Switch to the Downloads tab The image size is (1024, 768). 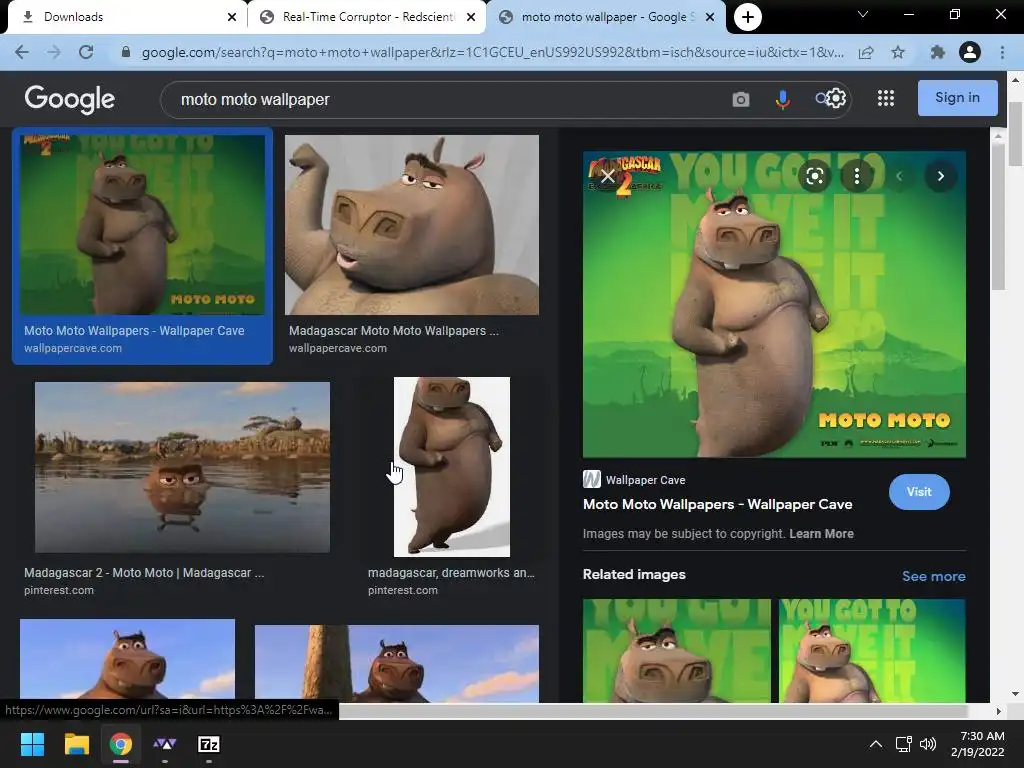(124, 17)
